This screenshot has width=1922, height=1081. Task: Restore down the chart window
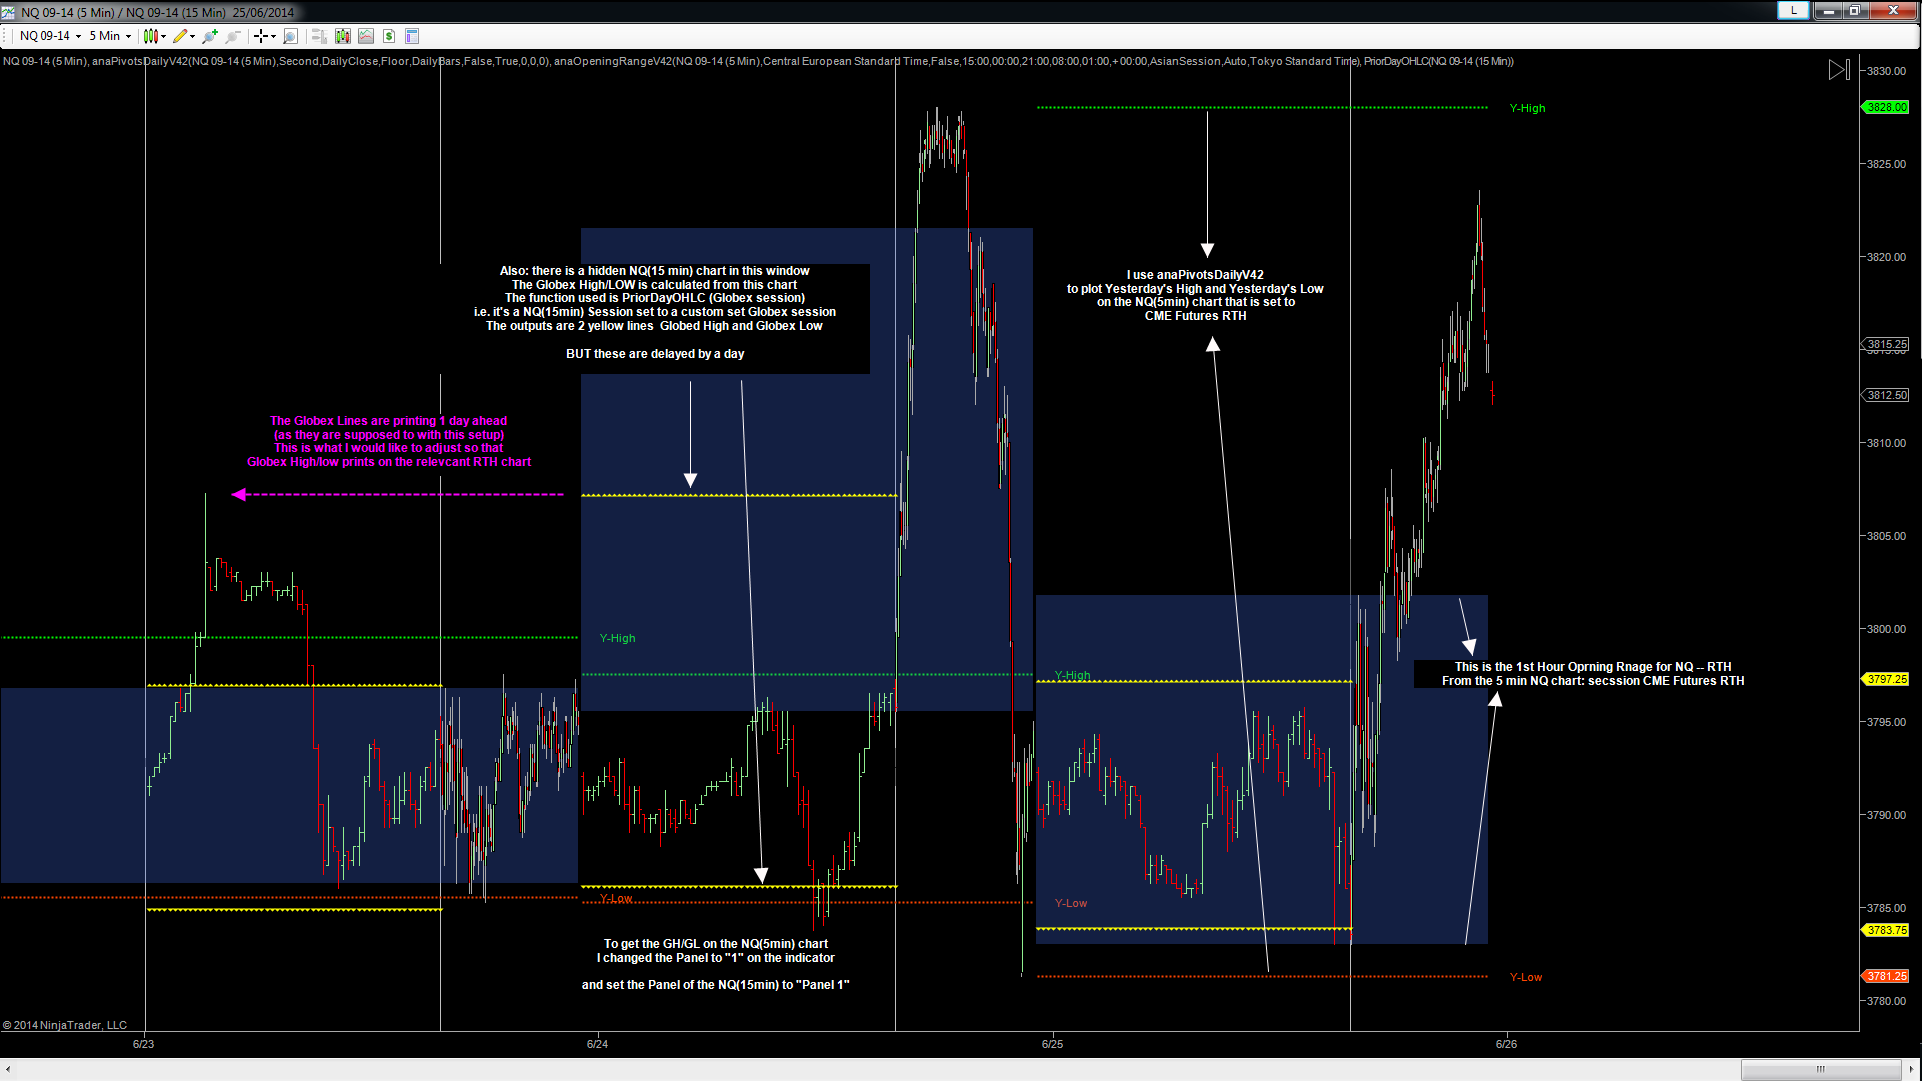(x=1855, y=10)
